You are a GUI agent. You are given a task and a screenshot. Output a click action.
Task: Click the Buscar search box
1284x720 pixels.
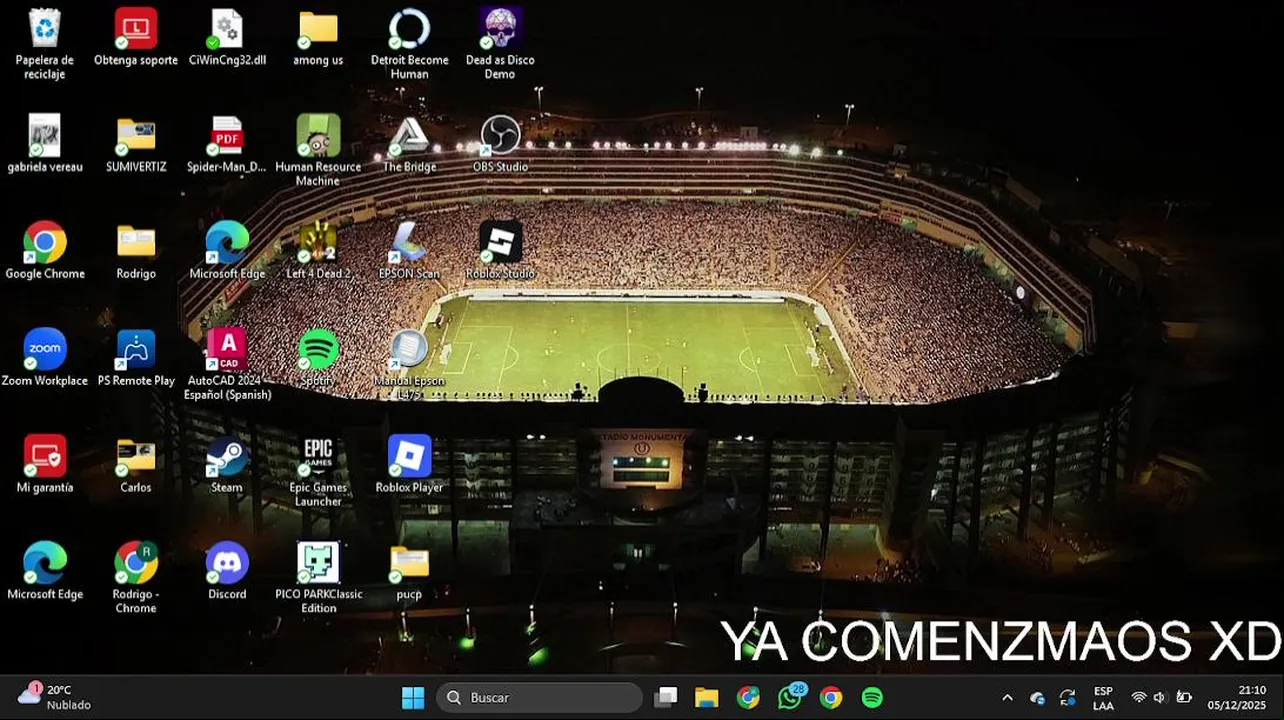point(539,698)
